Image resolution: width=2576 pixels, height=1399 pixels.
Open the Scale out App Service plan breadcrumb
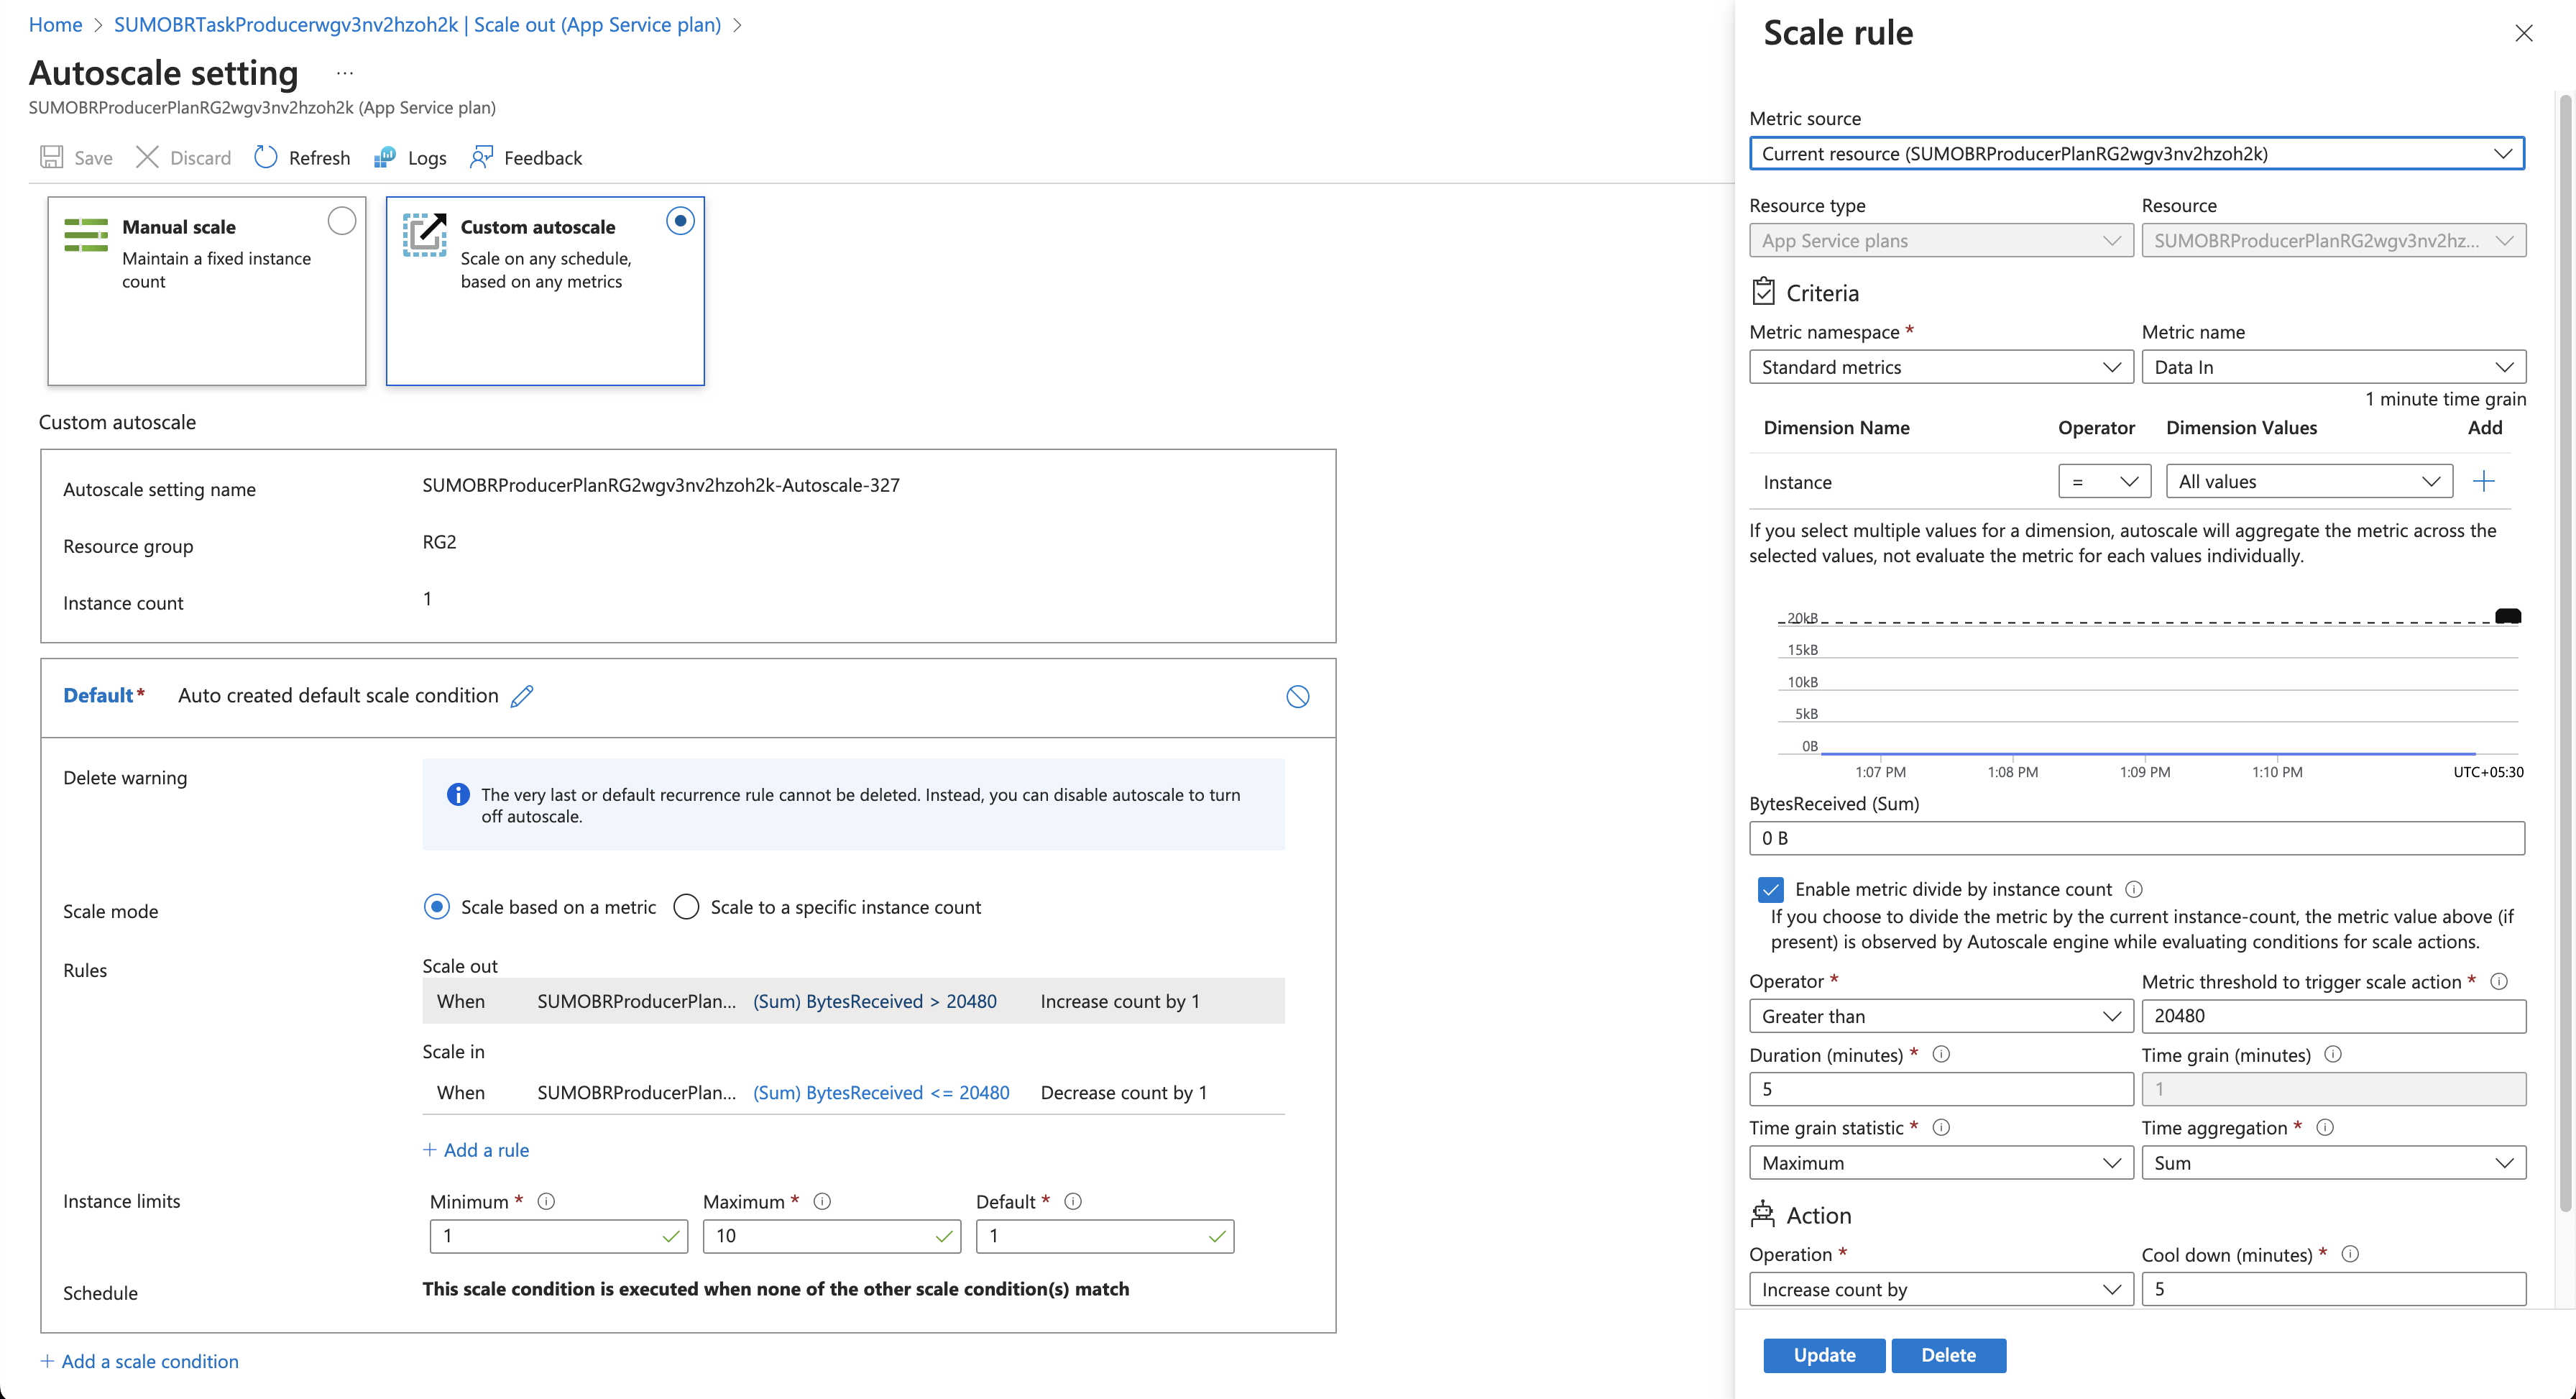tap(417, 25)
